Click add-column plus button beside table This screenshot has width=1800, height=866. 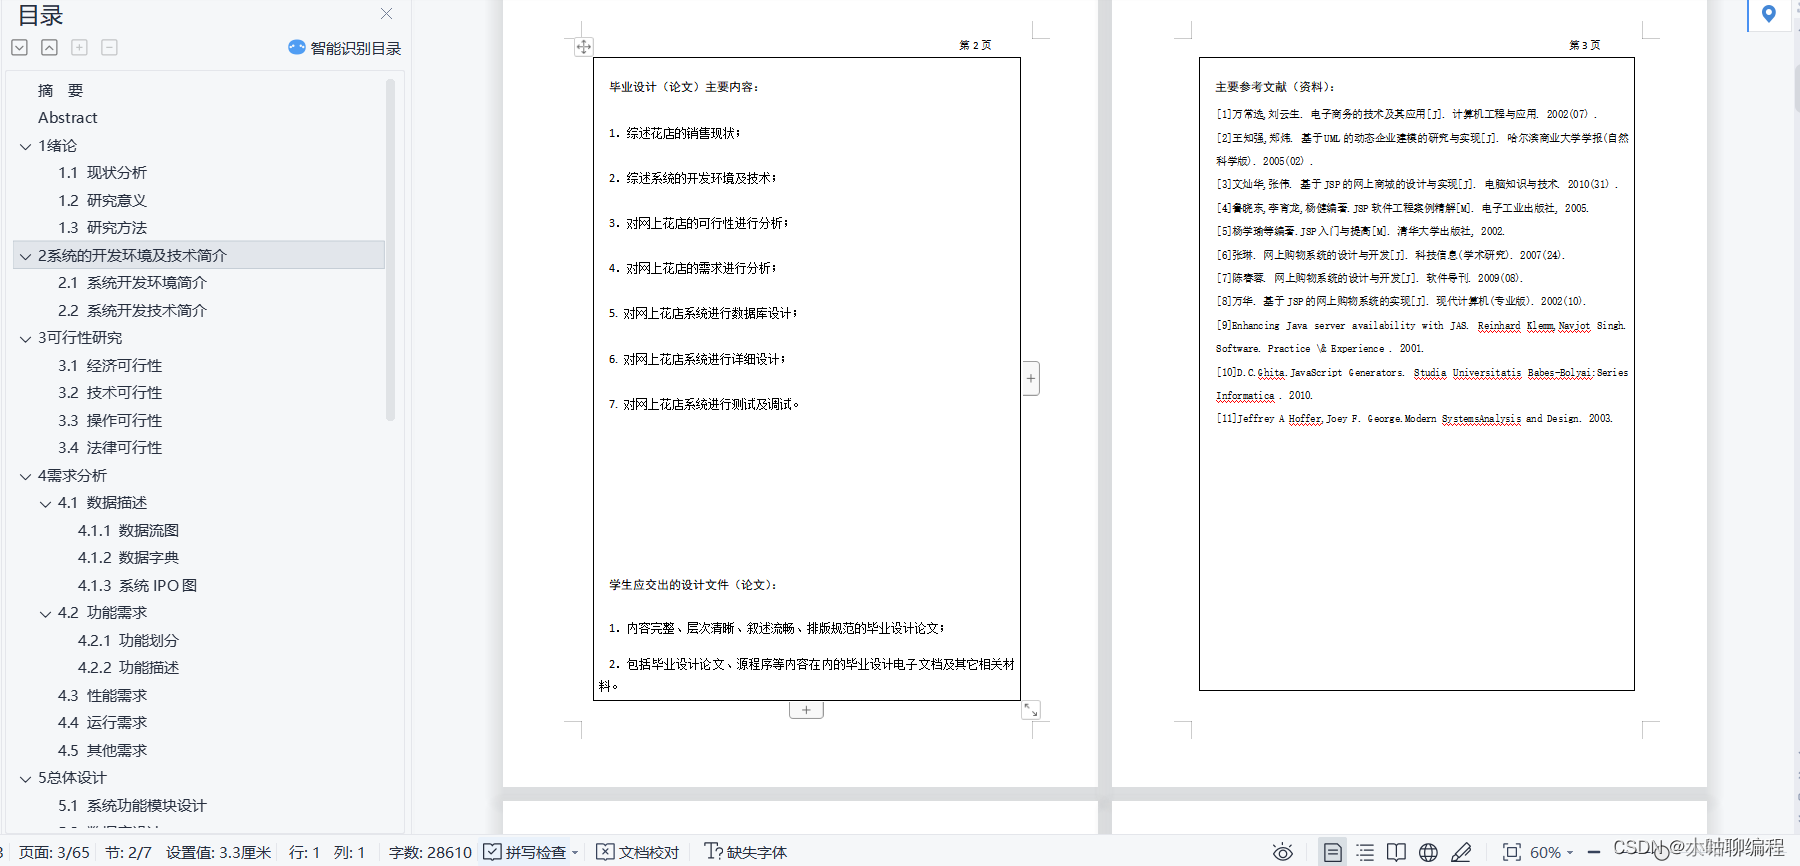pos(1031,378)
